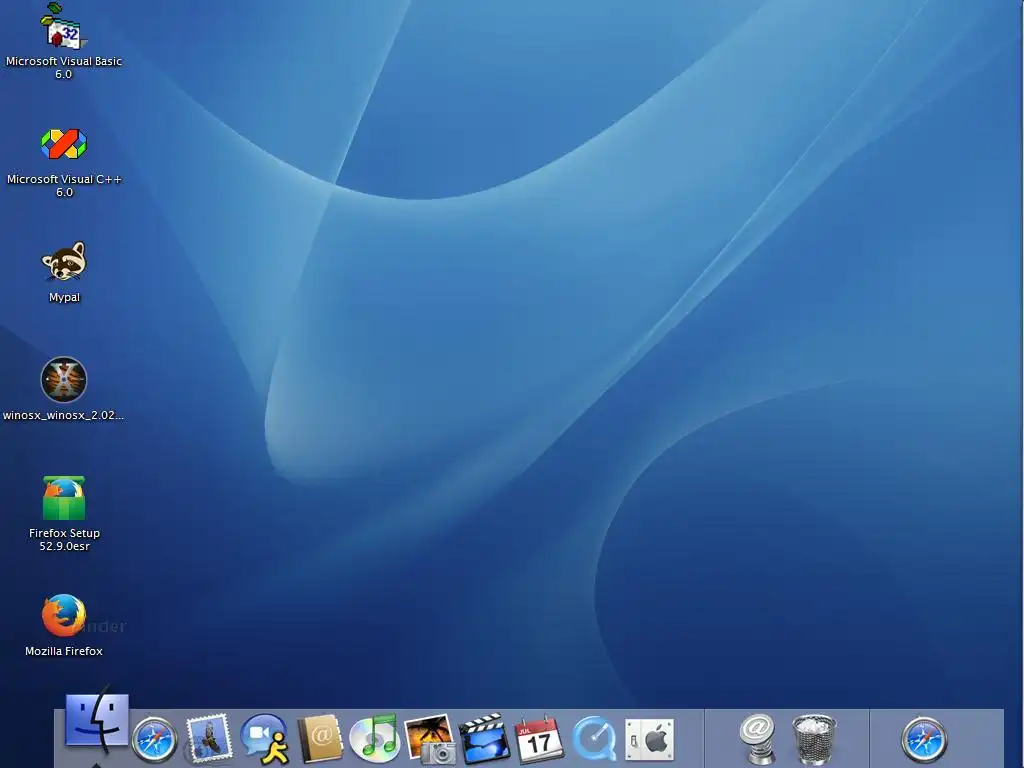The image size is (1024, 768).
Task: Select the "Mypal" label text
Action: [64, 297]
